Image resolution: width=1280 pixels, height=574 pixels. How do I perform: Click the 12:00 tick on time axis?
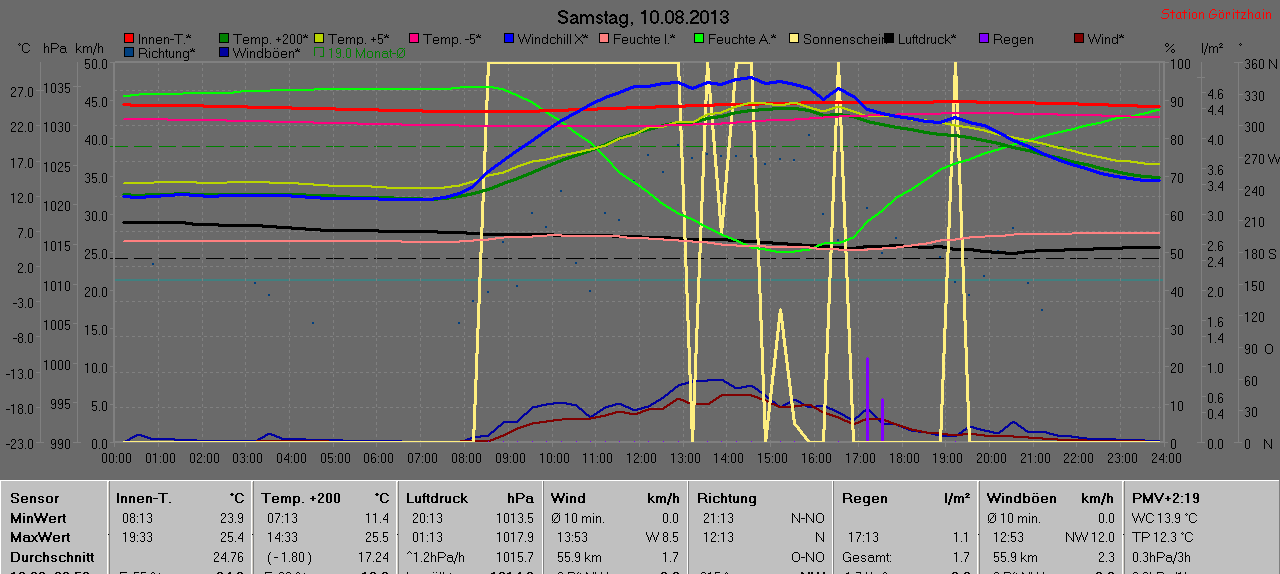[x=641, y=458]
